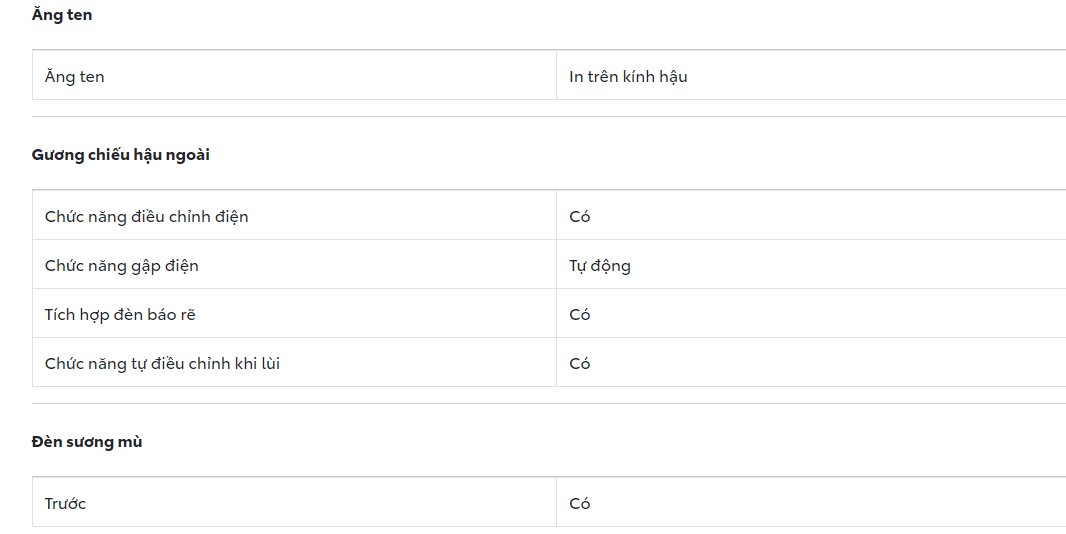
Task: Click Có value for tự điều chỉnh khi lùi
Action: pyautogui.click(x=580, y=363)
